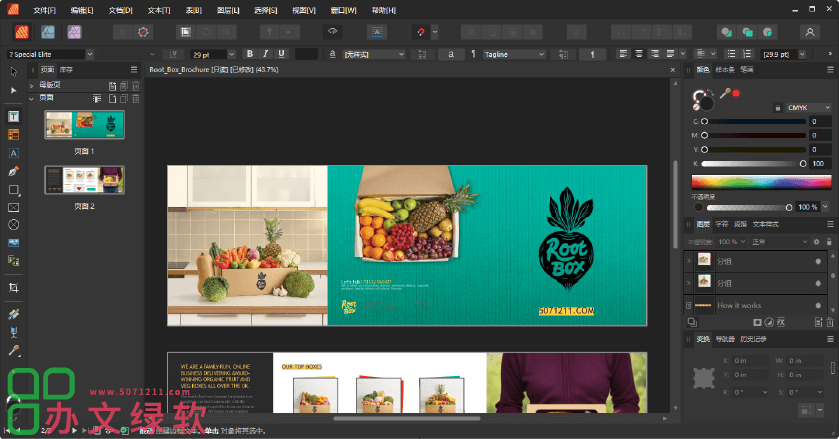Align text center button

(638, 54)
